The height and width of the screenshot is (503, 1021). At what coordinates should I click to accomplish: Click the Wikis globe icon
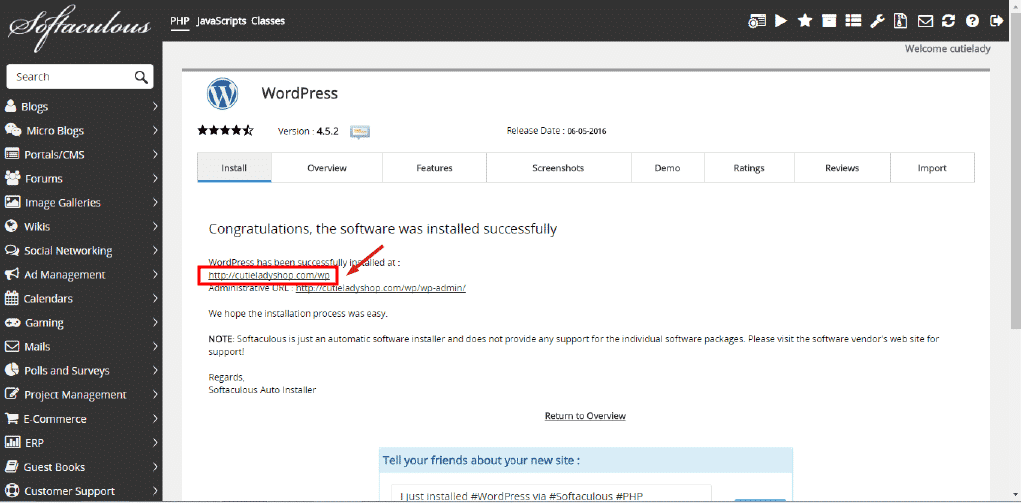pos(10,227)
